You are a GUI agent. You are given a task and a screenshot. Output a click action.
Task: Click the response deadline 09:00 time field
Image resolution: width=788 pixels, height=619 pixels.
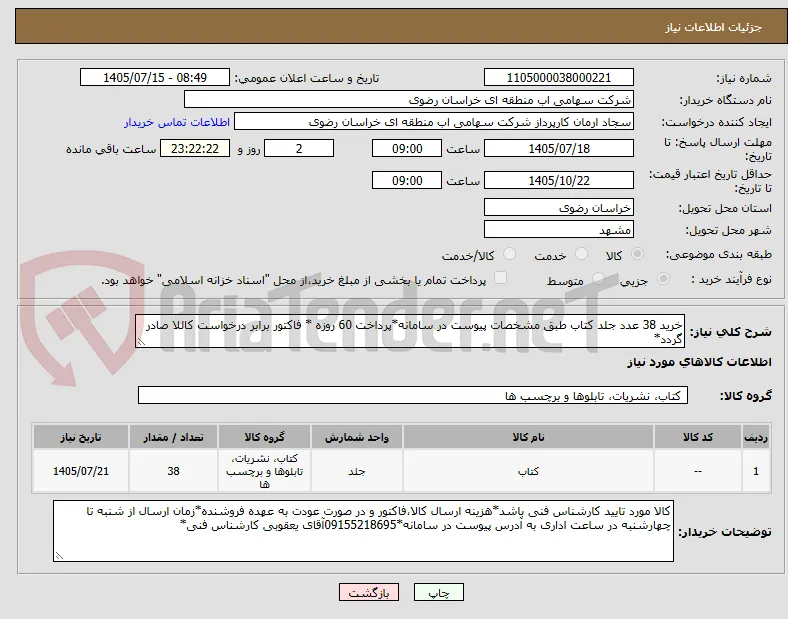(407, 149)
